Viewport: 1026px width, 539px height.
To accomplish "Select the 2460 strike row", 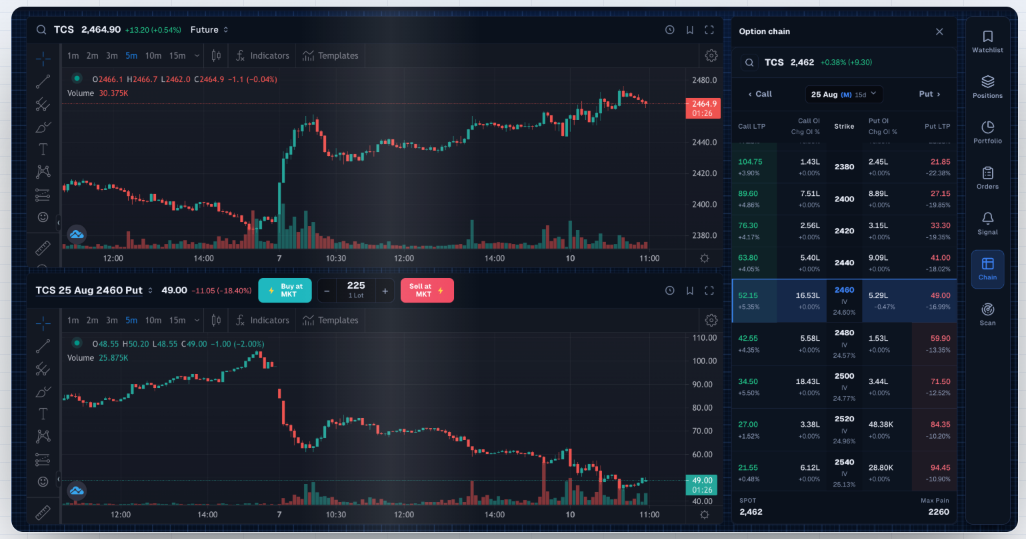I will pos(844,301).
